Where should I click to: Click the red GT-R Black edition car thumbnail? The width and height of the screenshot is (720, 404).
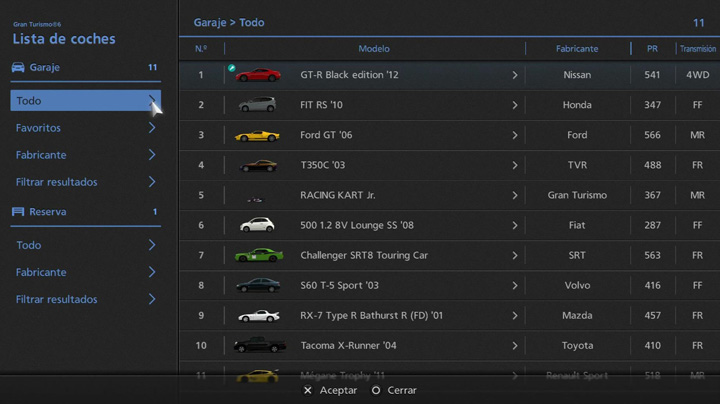258,75
